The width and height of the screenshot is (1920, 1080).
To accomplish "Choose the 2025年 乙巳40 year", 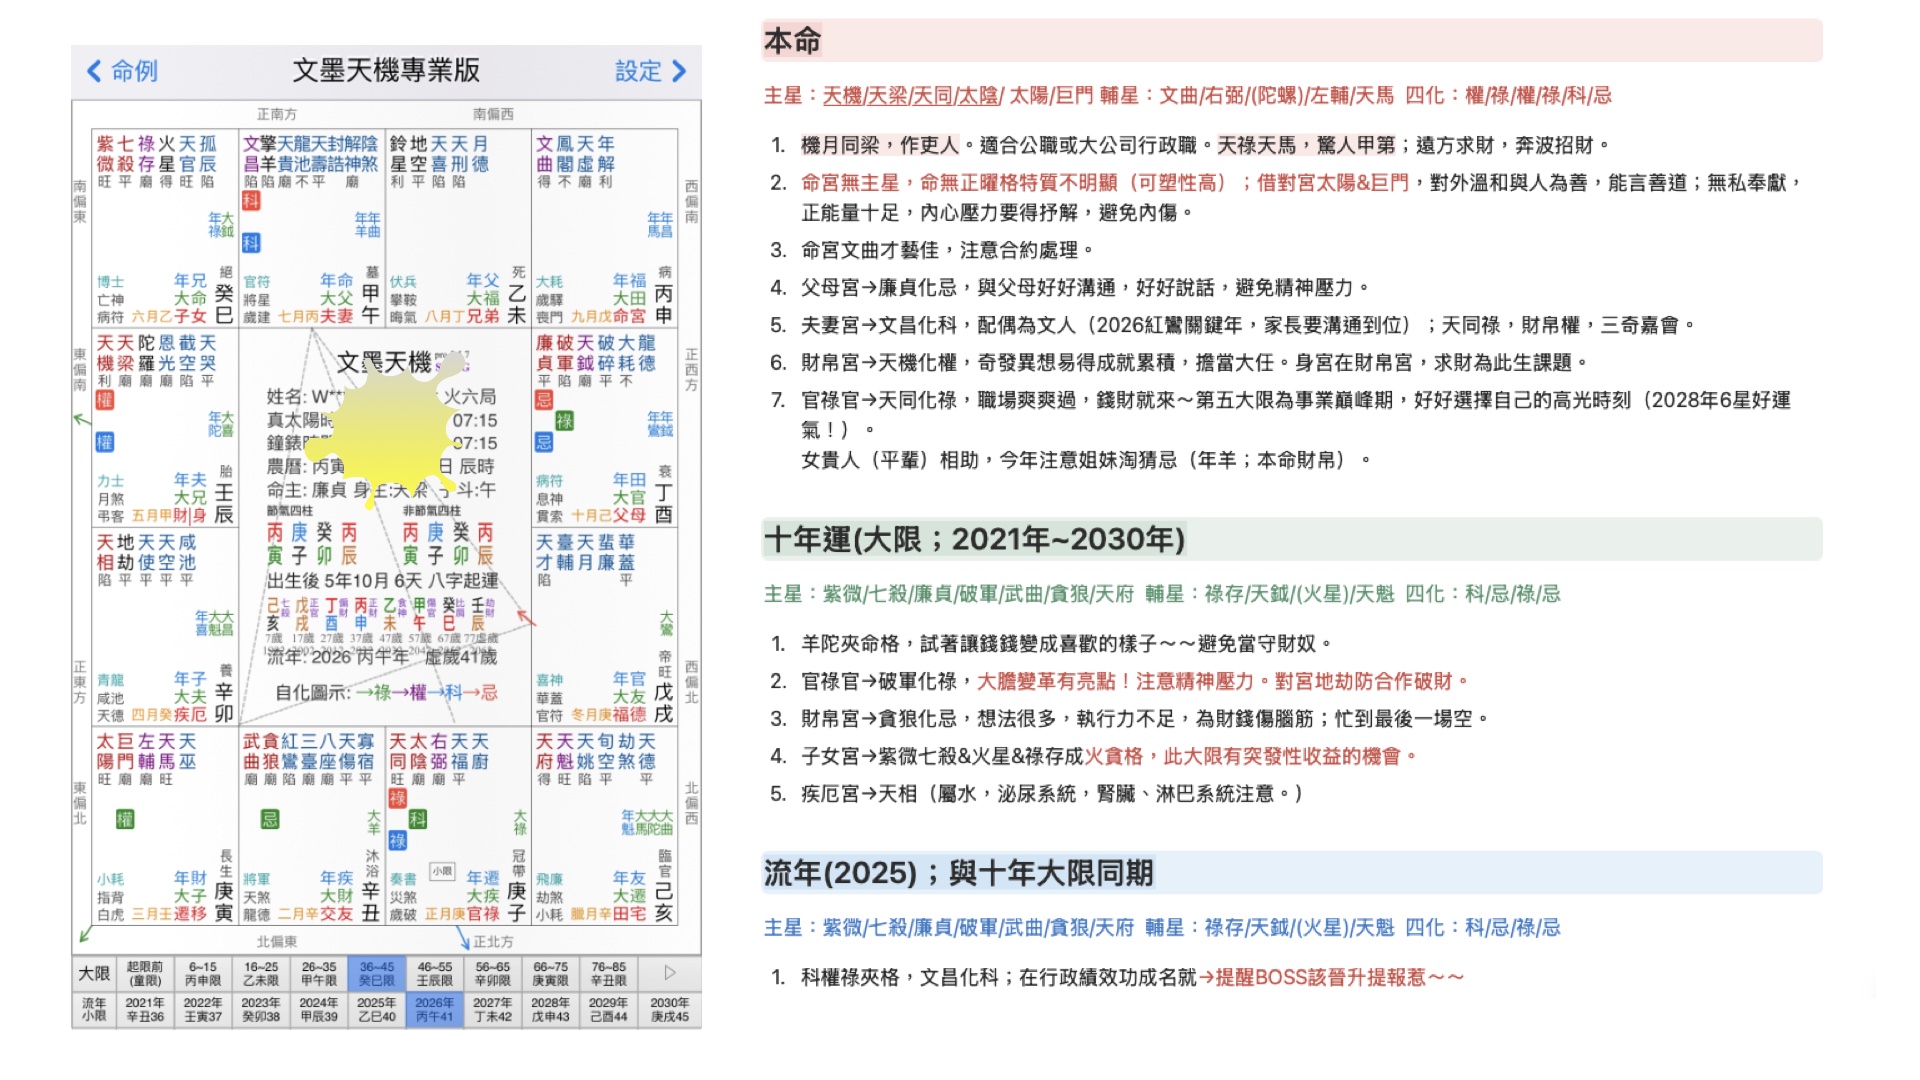I will point(377,1009).
